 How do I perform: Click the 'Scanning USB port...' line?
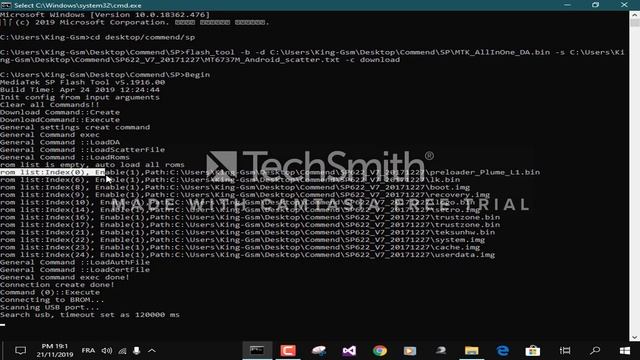pos(50,307)
